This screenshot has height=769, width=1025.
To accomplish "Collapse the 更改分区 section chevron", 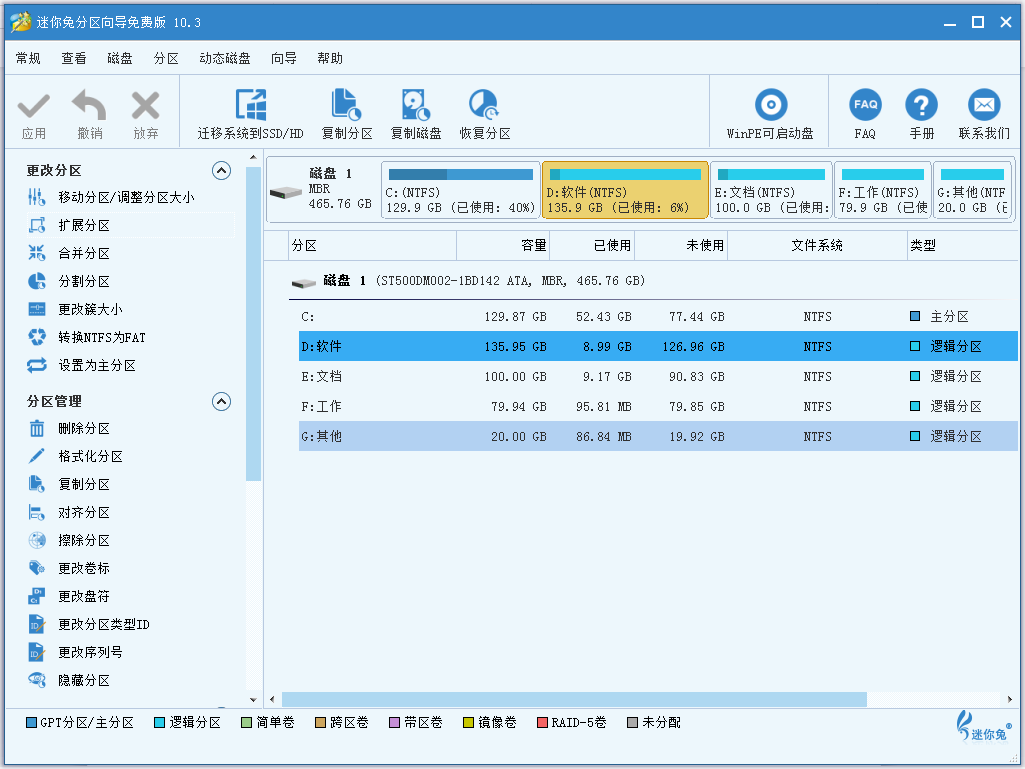I will 222,171.
